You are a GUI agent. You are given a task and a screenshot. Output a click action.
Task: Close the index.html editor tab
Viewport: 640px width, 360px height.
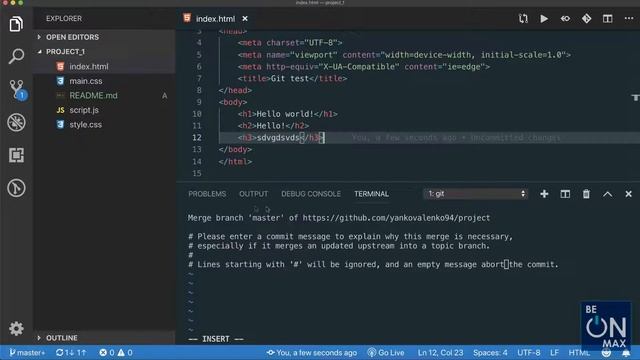(245, 18)
